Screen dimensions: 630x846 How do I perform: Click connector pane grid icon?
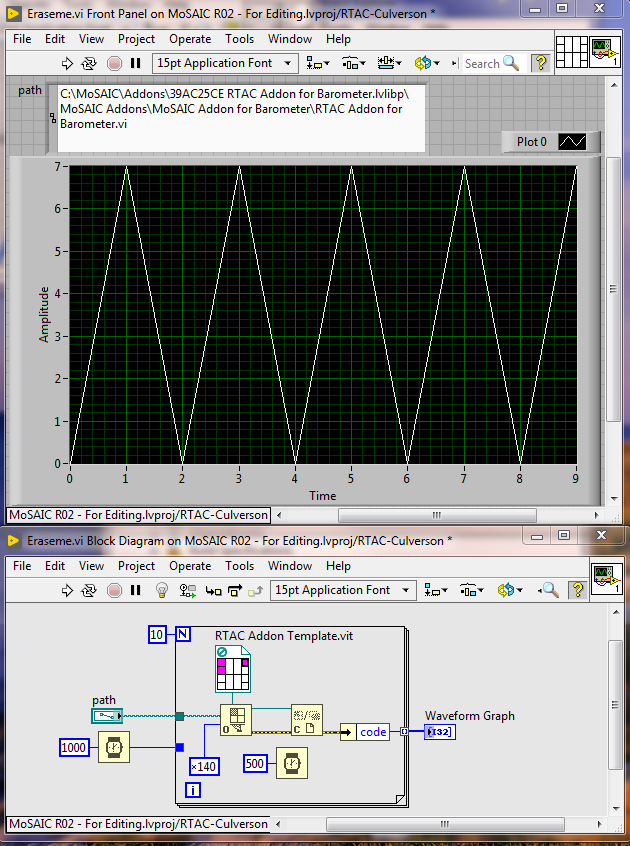tap(571, 52)
